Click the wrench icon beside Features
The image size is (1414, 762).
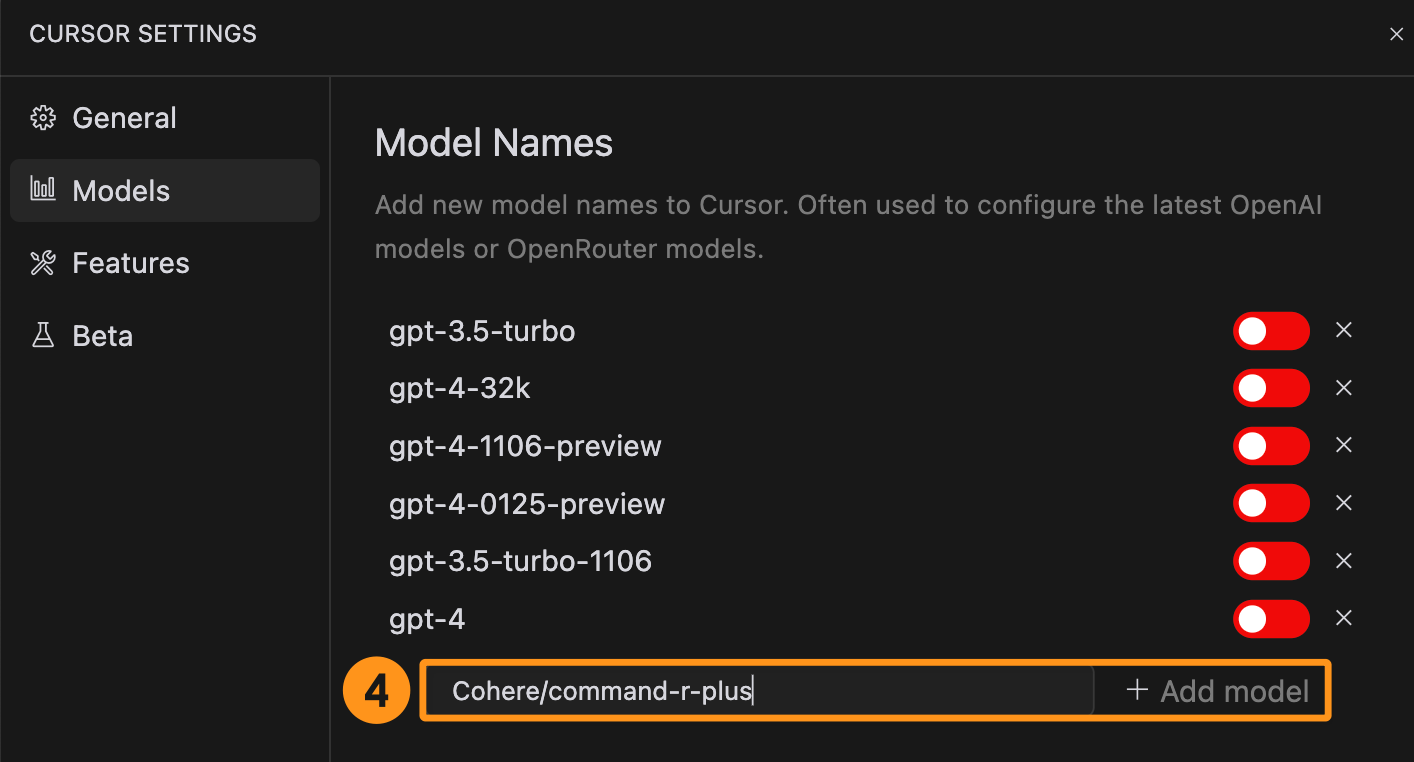pos(43,263)
